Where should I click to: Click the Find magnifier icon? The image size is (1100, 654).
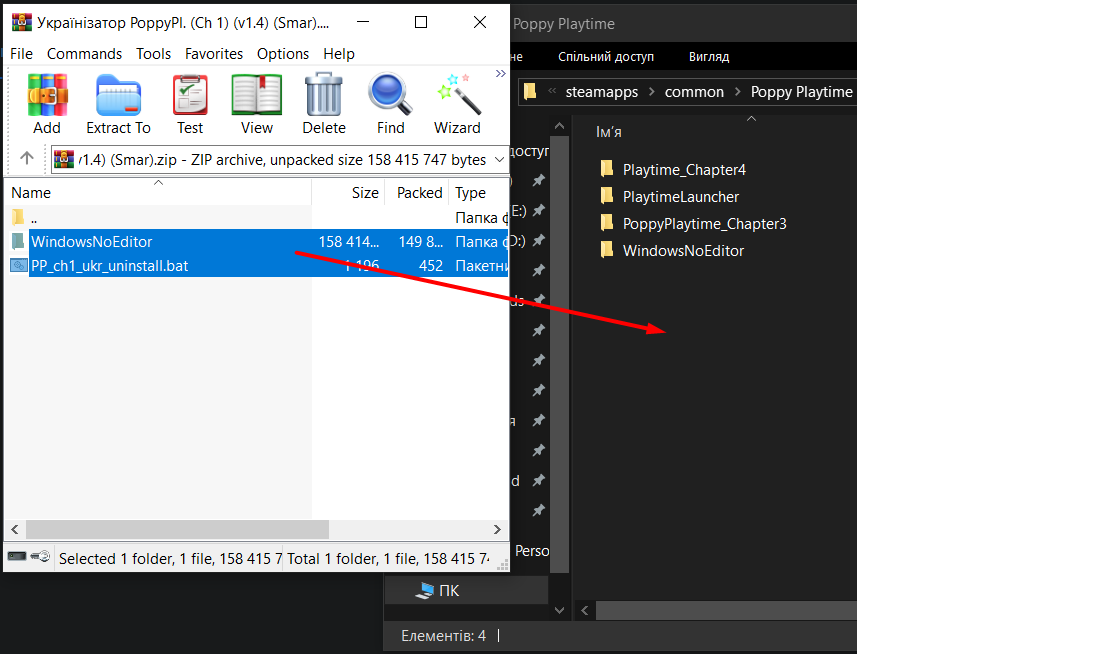(390, 95)
